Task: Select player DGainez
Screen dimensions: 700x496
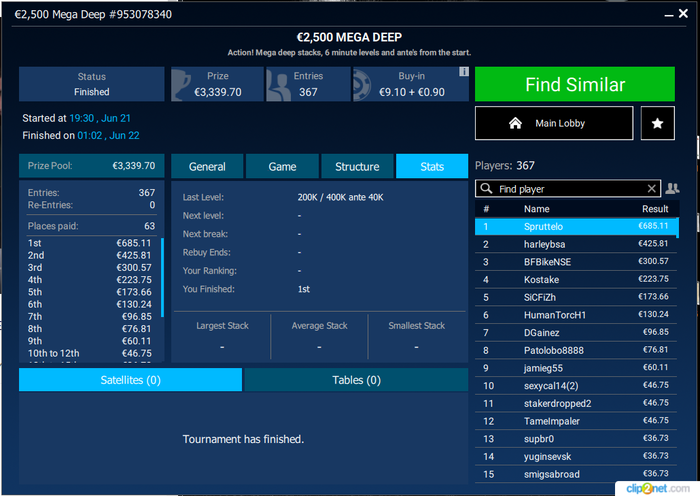Action: coord(576,333)
